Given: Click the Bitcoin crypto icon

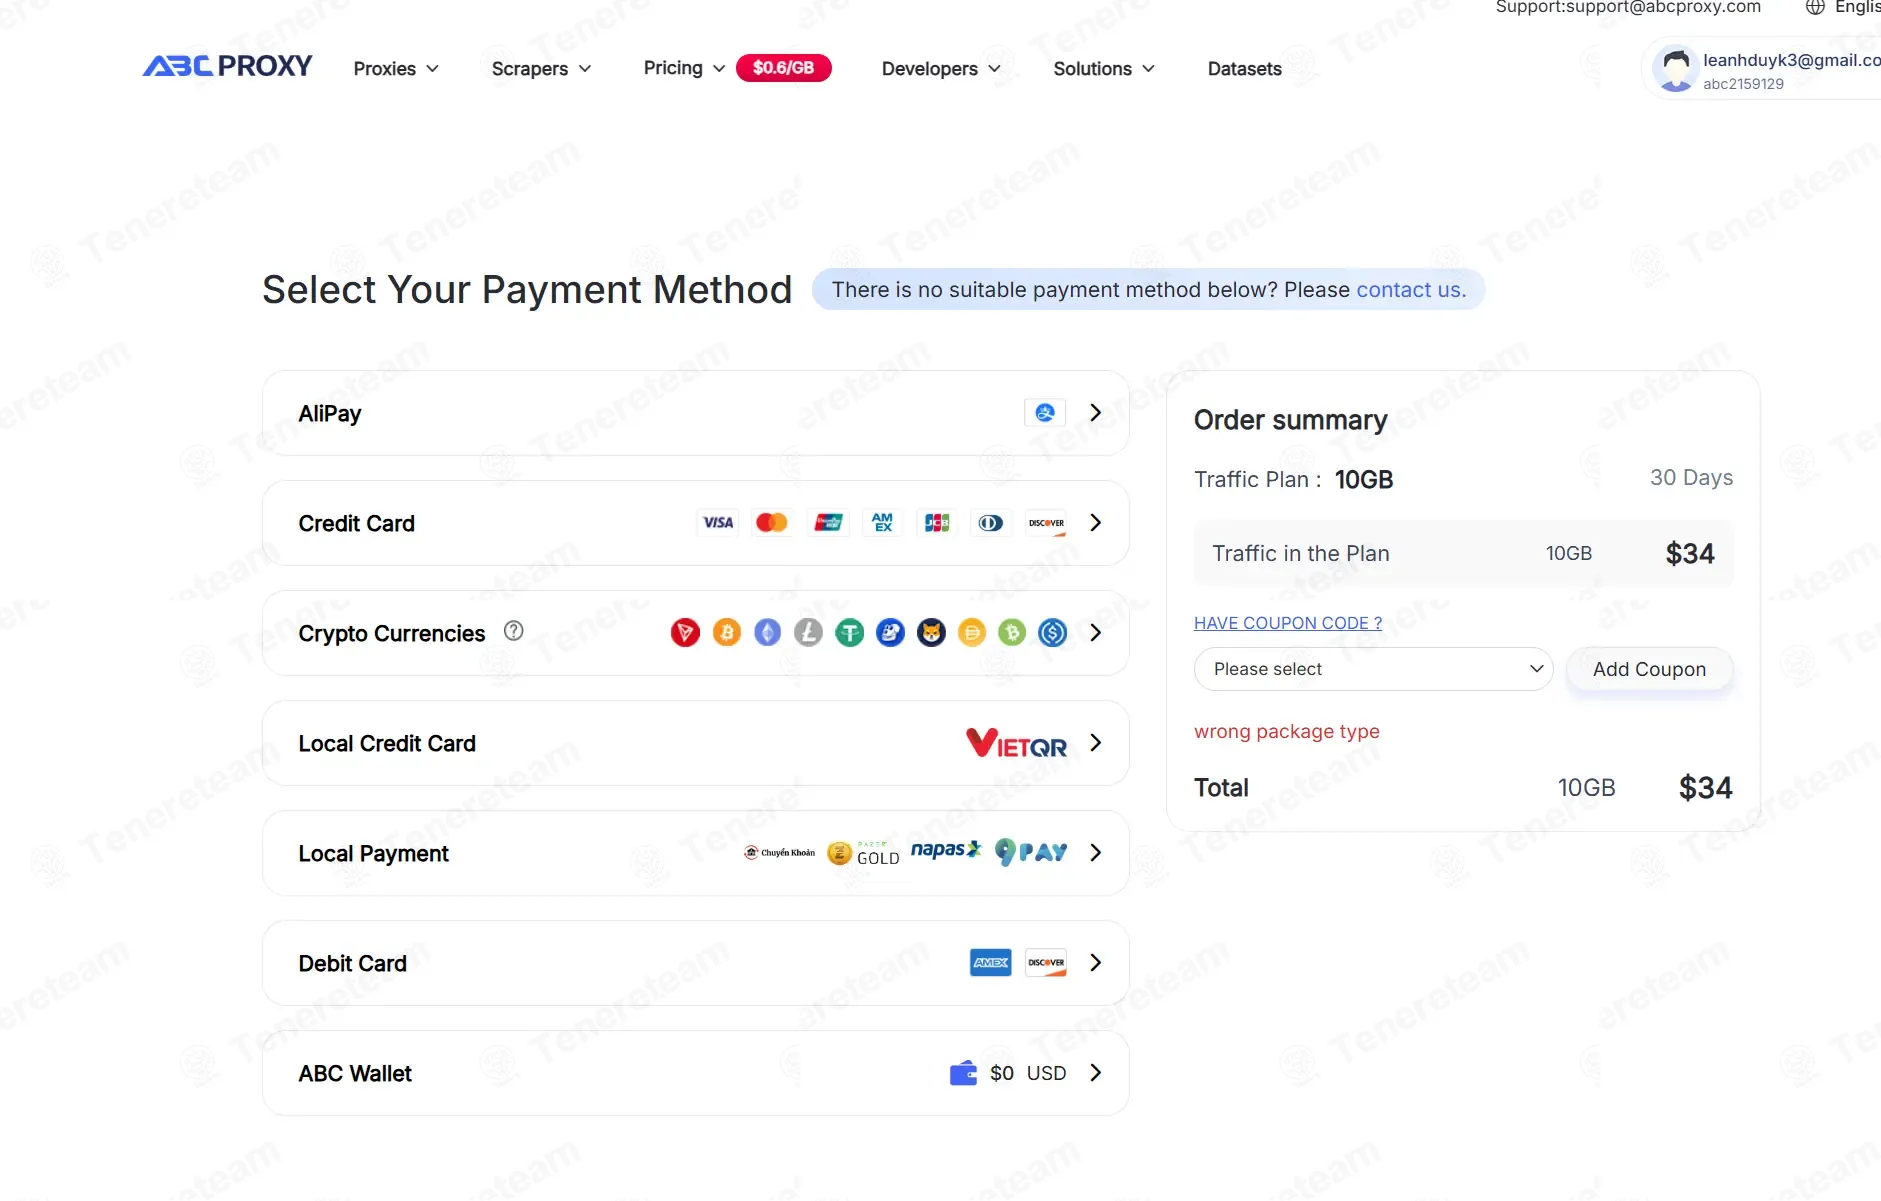Looking at the screenshot, I should (x=727, y=633).
